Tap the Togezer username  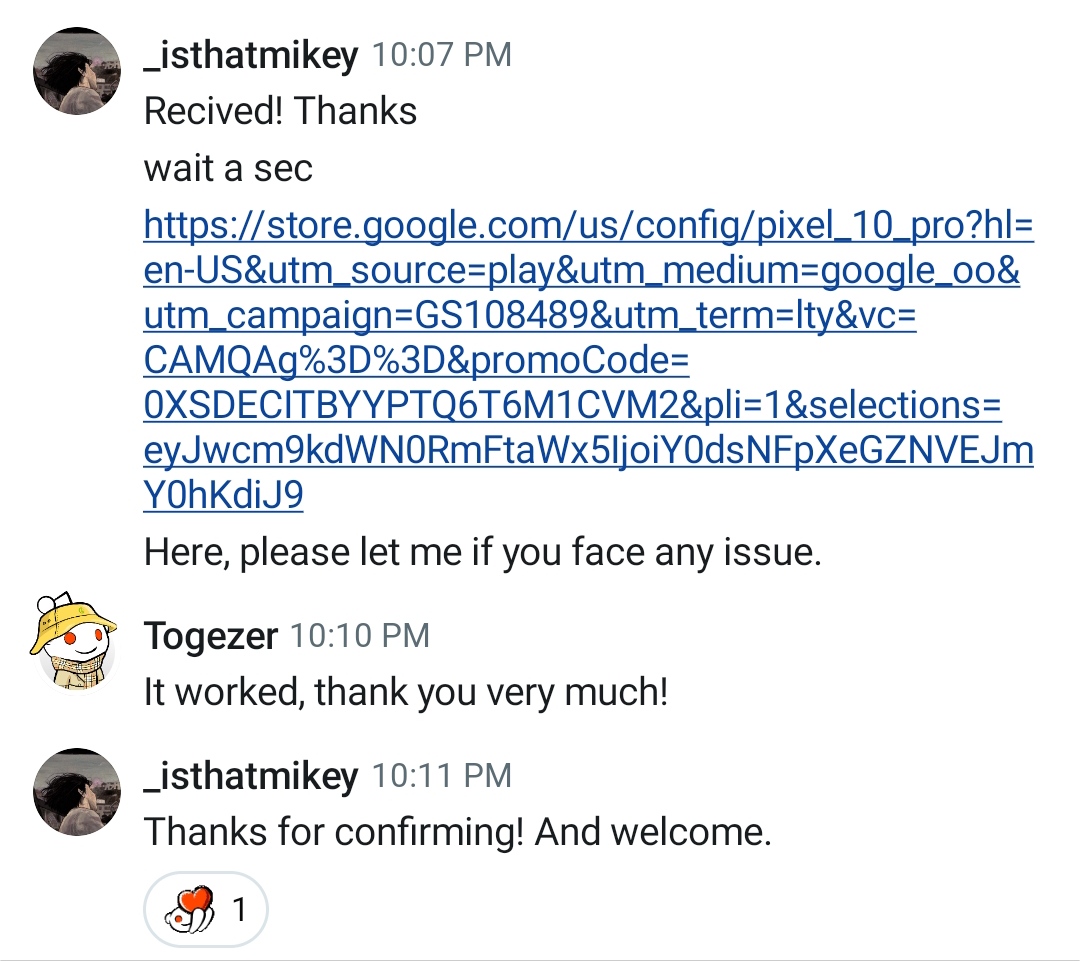pyautogui.click(x=210, y=636)
